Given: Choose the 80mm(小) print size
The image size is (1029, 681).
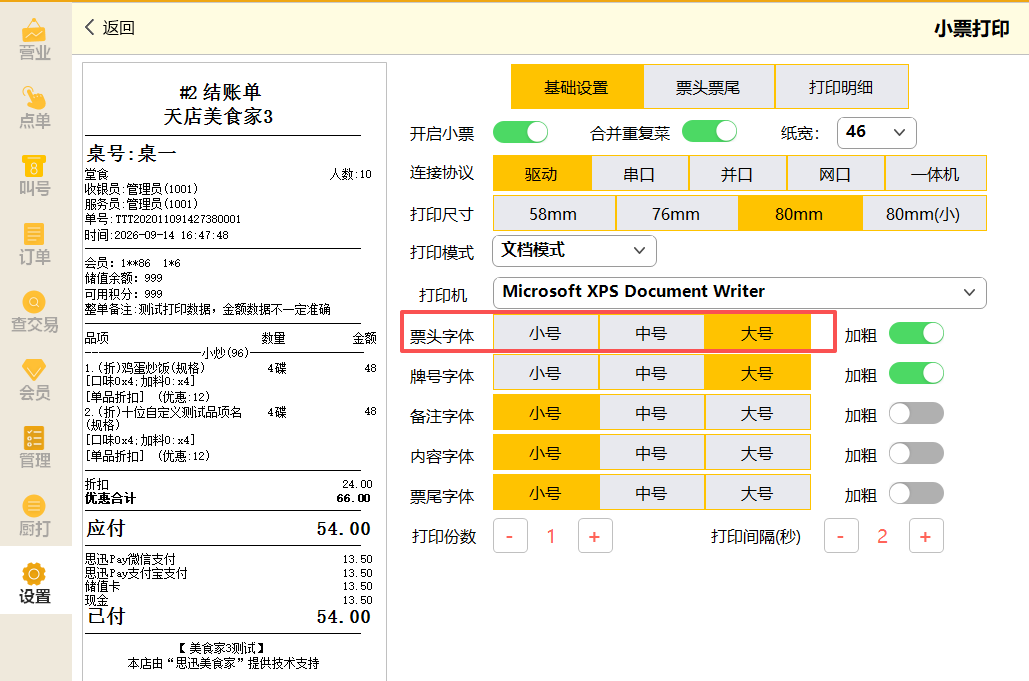Looking at the screenshot, I should pos(923,215).
